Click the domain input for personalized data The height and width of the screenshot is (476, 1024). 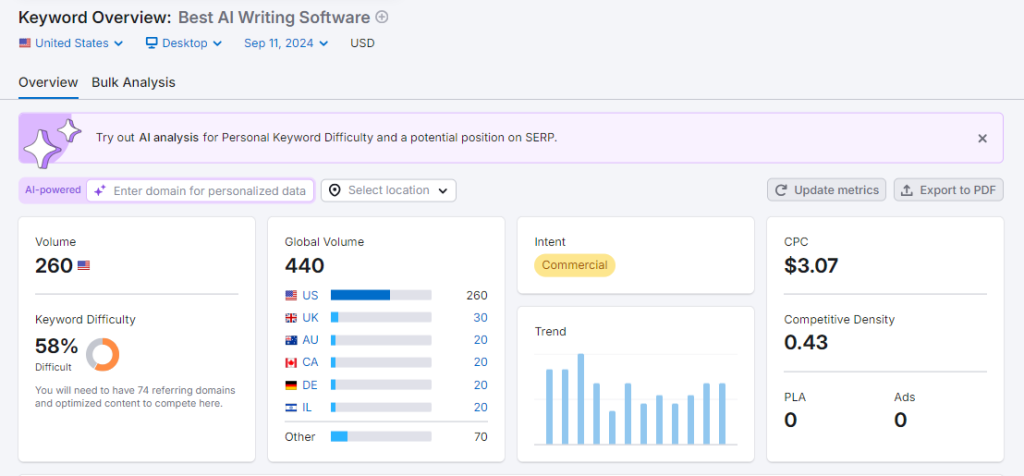coord(200,191)
